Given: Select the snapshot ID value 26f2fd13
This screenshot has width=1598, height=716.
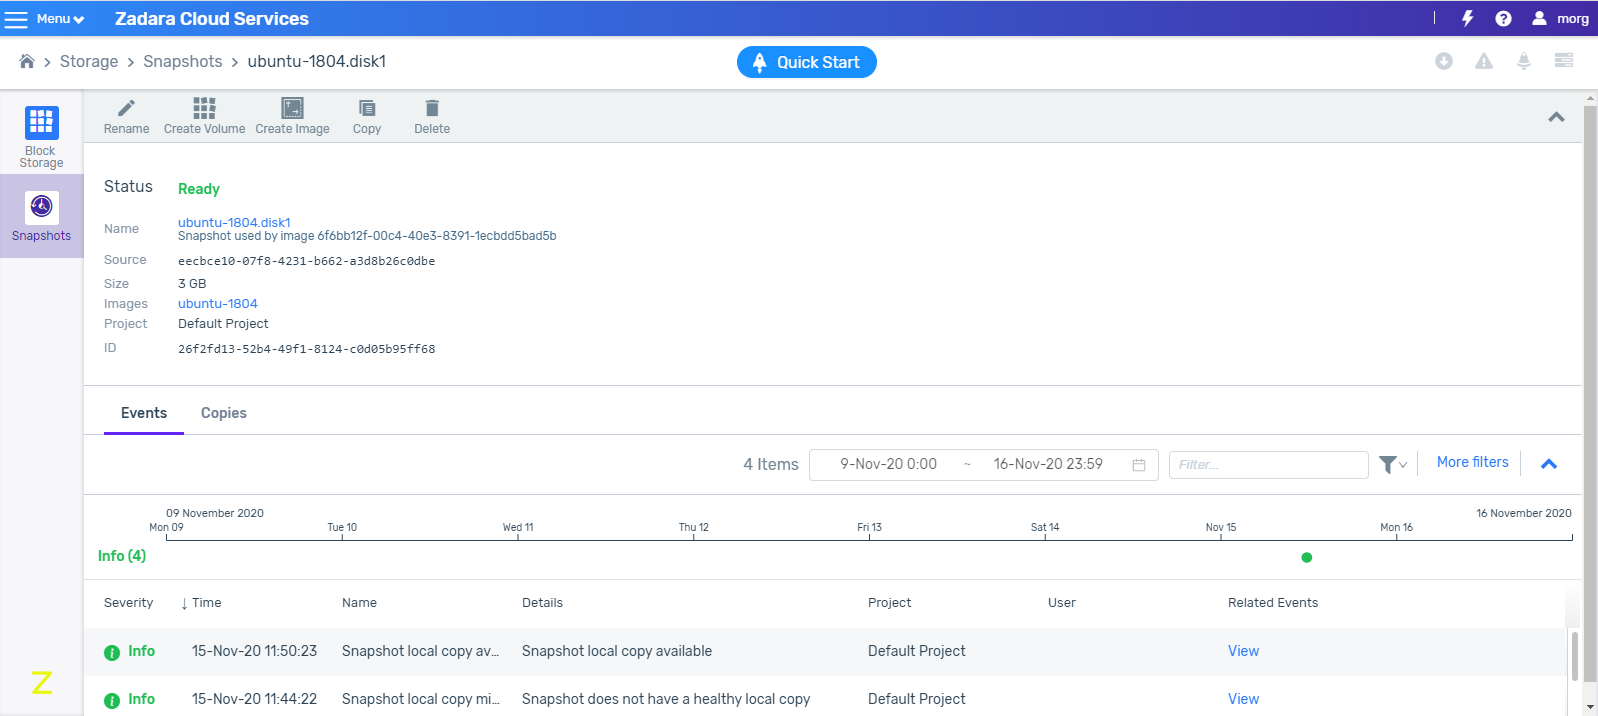Looking at the screenshot, I should 306,349.
